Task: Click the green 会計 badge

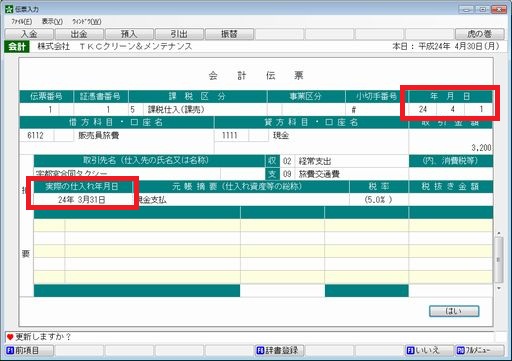Action: click(17, 46)
